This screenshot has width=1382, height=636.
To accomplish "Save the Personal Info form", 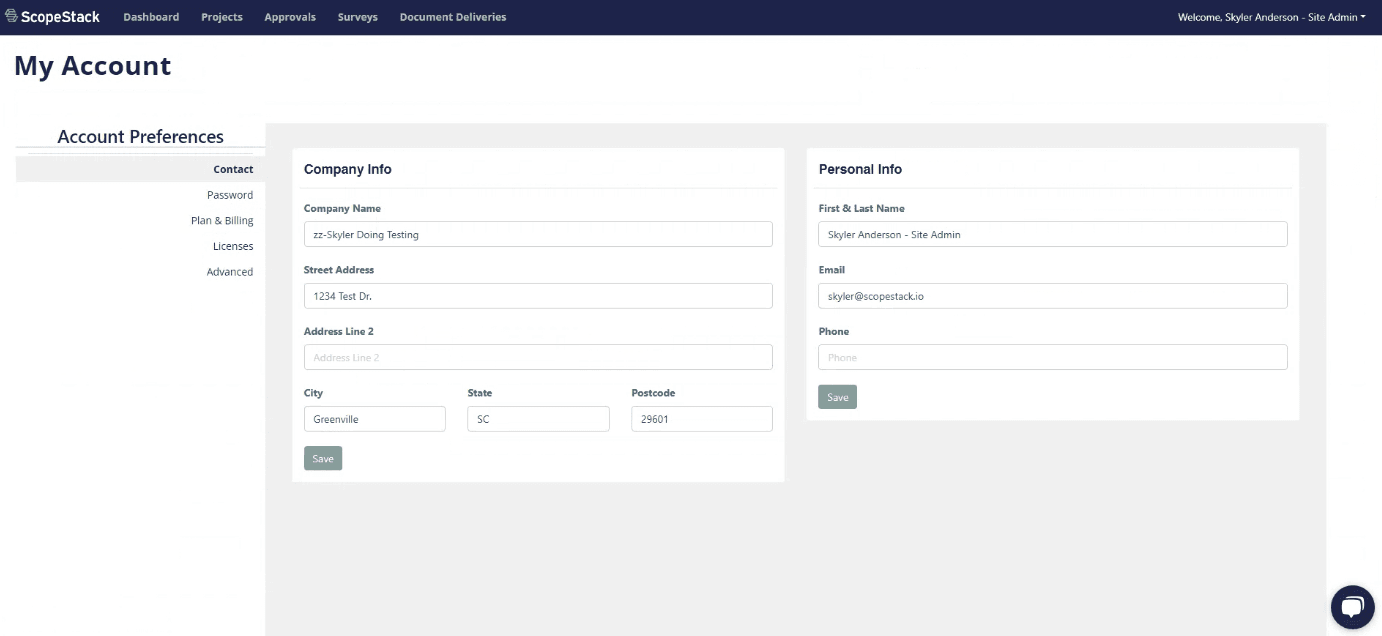I will (837, 397).
